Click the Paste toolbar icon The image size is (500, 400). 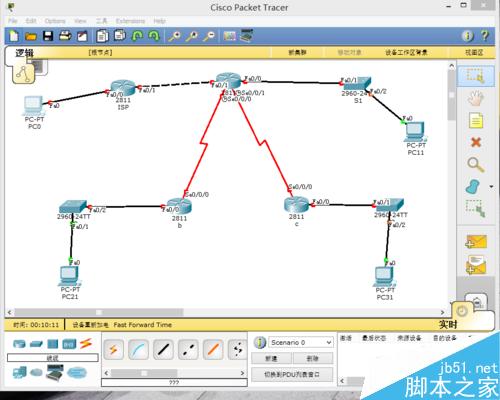click(120, 35)
